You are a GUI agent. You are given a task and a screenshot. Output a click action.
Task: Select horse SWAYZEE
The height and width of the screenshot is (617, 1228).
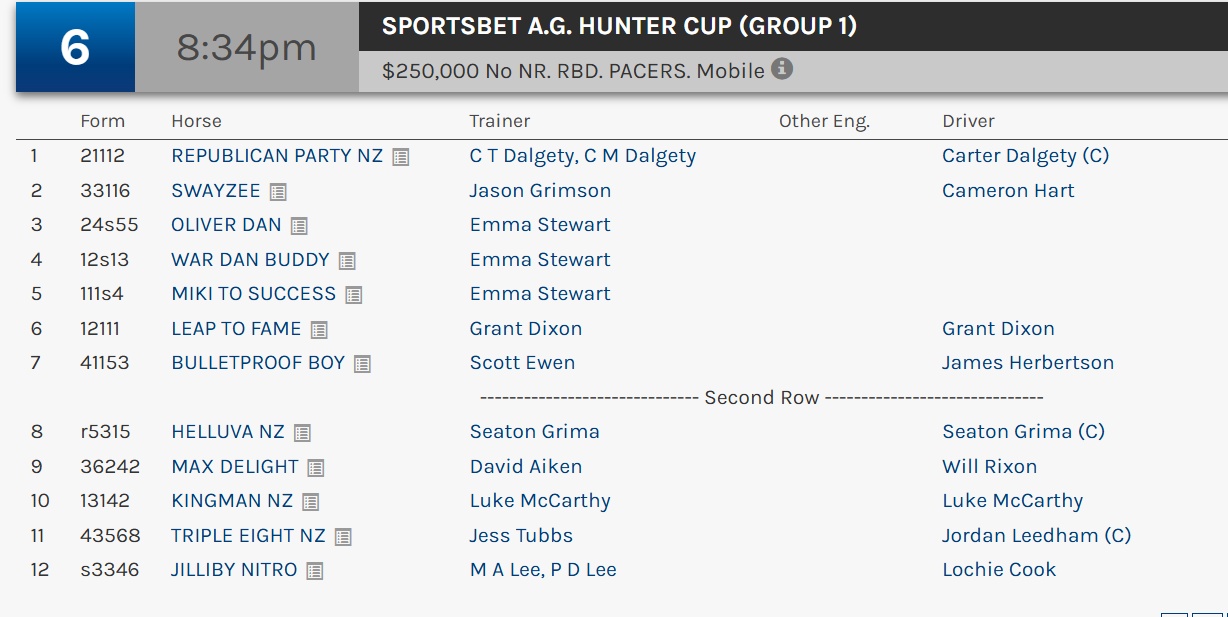[x=216, y=191]
